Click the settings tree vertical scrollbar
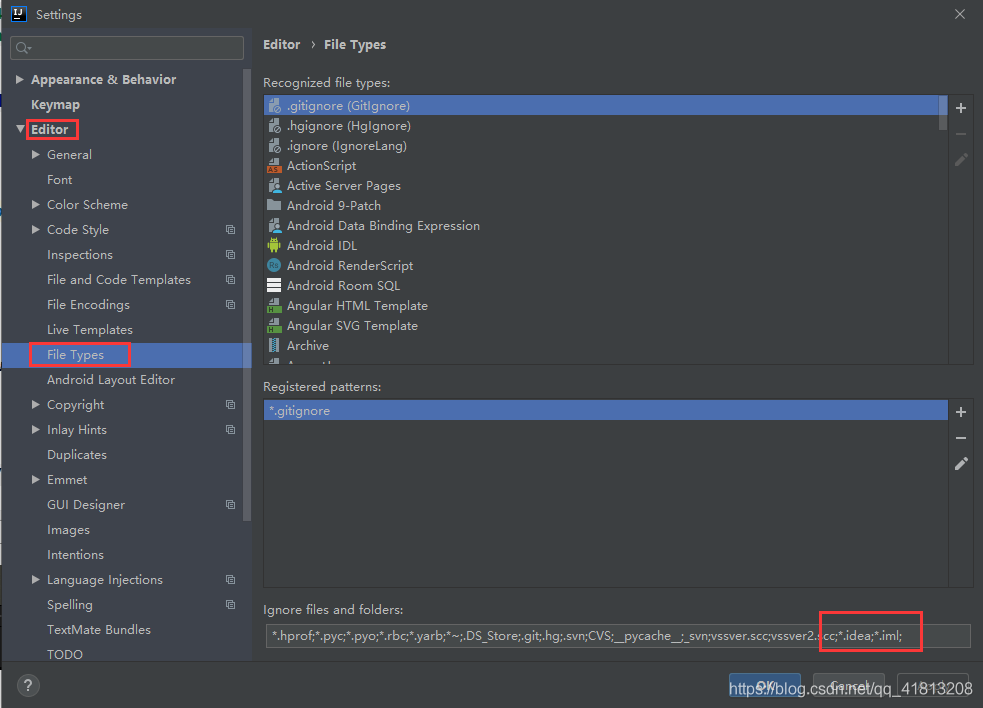Screen dimensions: 983x708 tap(246, 295)
